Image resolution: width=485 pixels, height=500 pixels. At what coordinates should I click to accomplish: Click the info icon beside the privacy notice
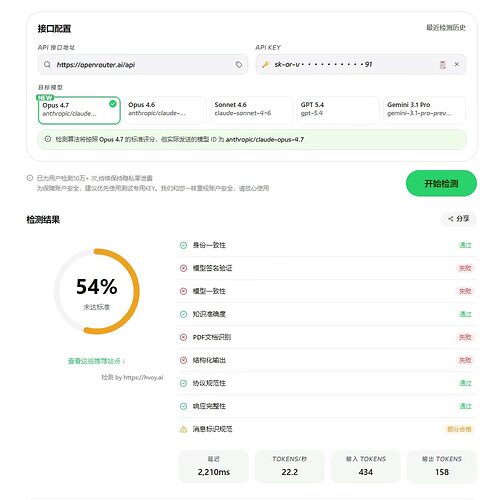click(x=30, y=178)
